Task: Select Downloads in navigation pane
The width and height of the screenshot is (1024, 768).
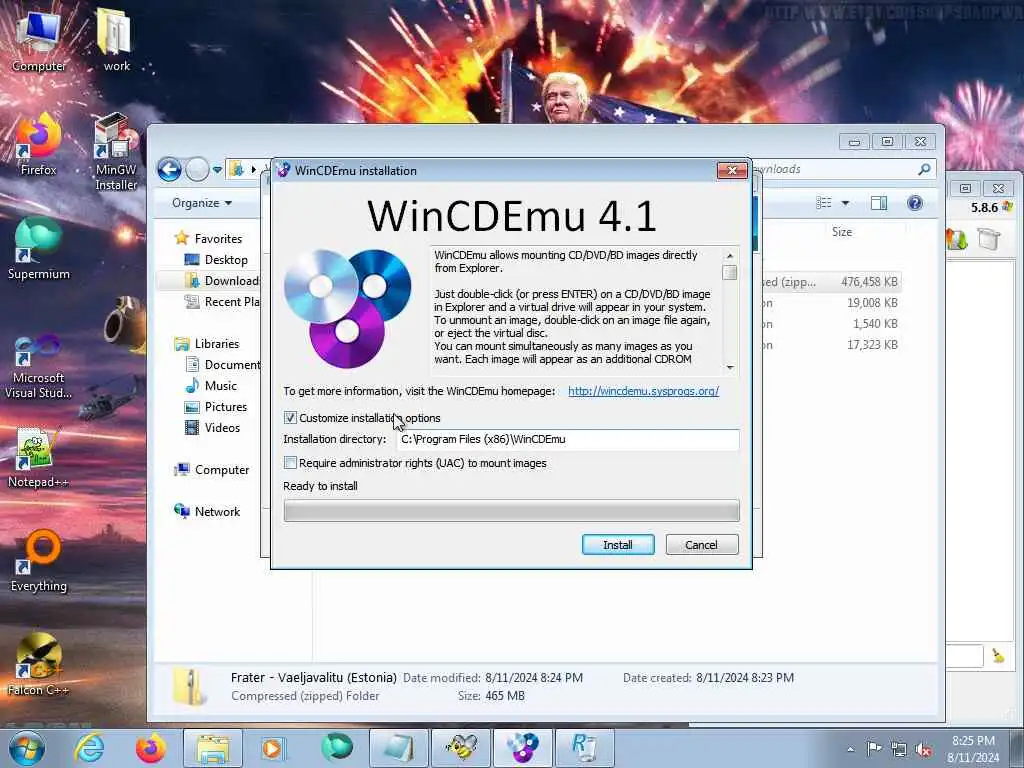Action: point(222,281)
